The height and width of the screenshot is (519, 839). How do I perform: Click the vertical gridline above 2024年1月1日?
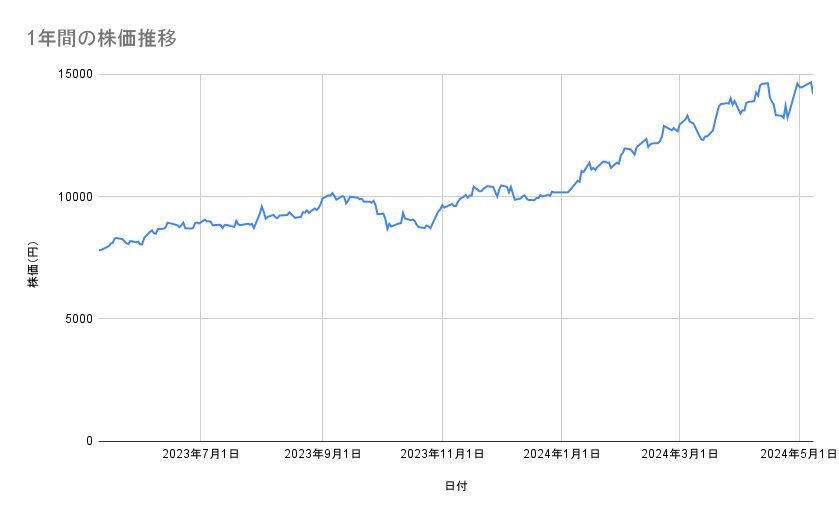[x=560, y=300]
